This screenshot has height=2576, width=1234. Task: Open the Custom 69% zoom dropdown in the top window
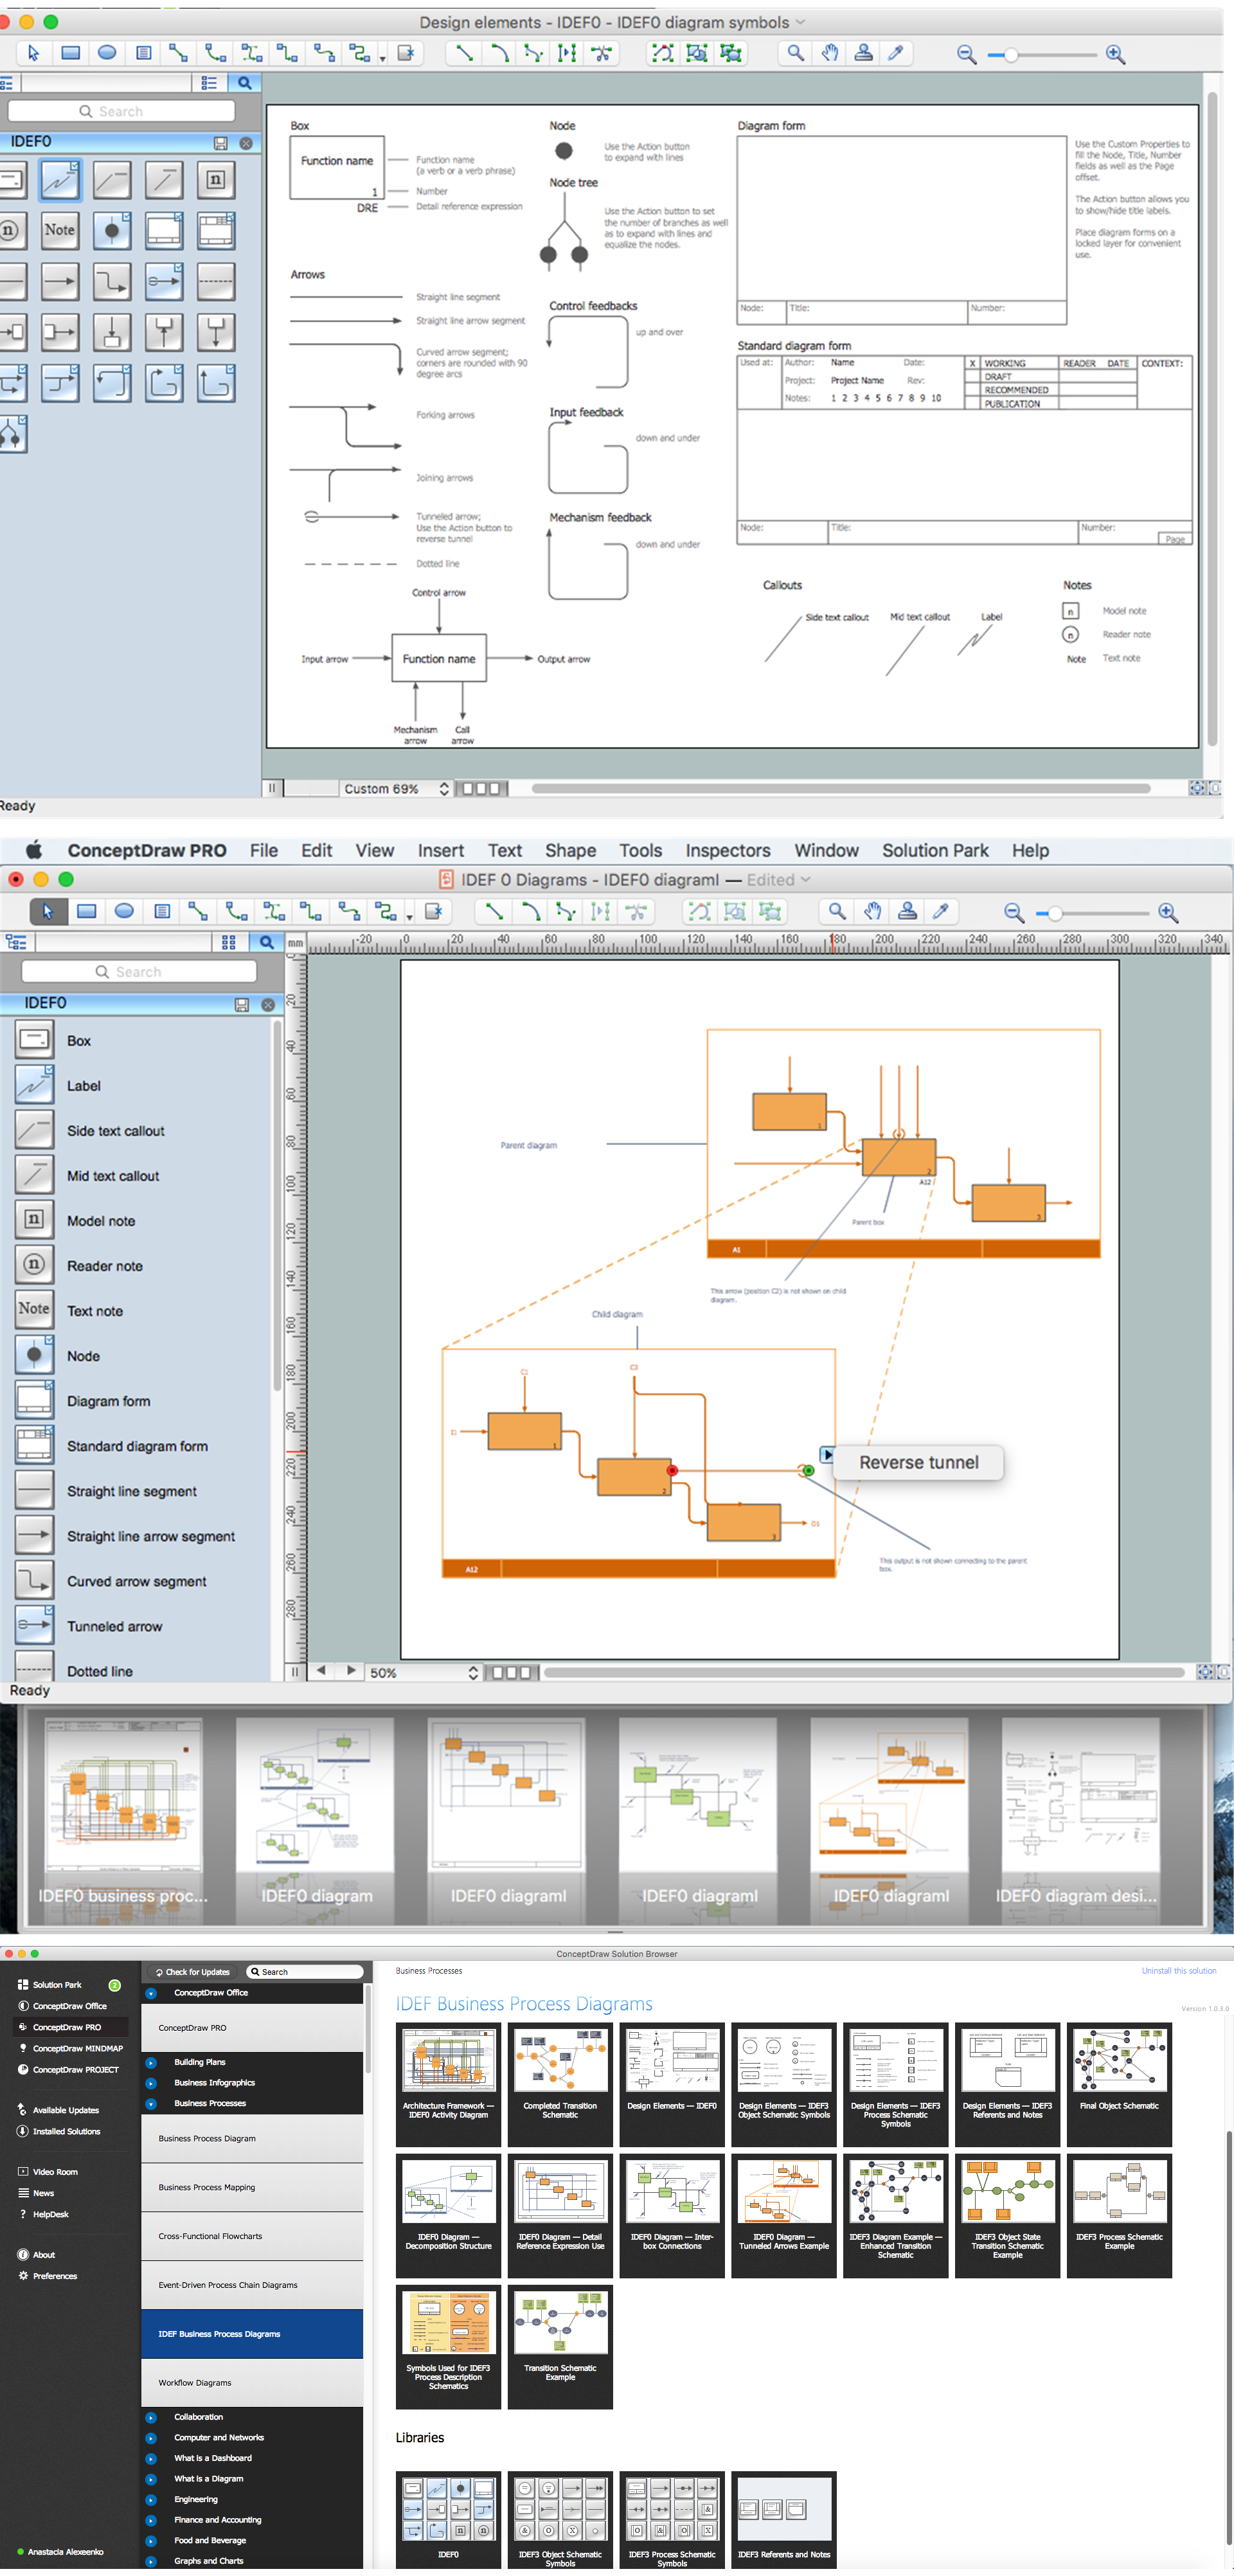click(x=444, y=788)
